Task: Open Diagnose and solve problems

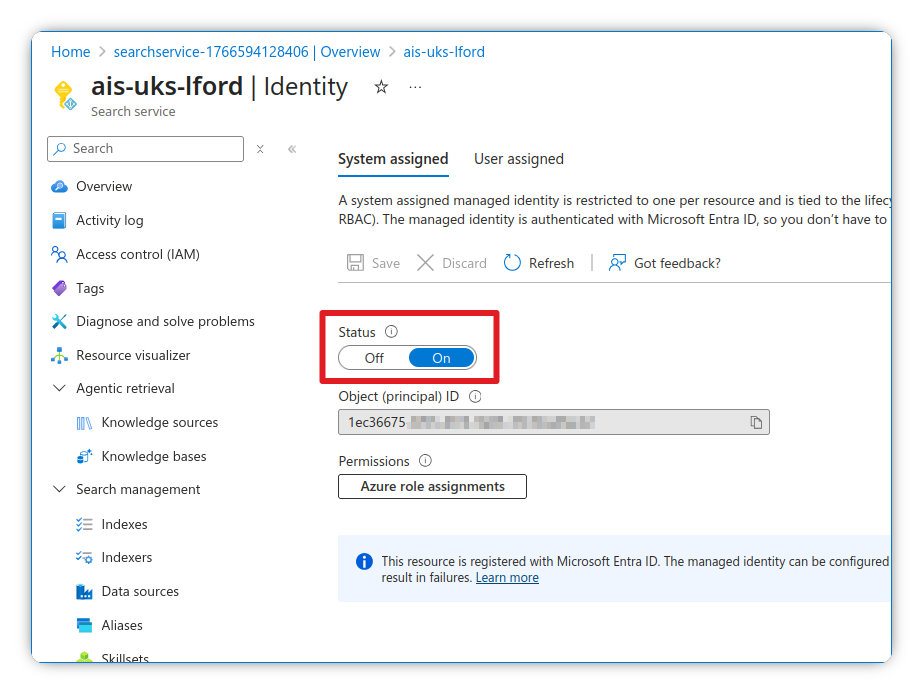Action: point(164,321)
